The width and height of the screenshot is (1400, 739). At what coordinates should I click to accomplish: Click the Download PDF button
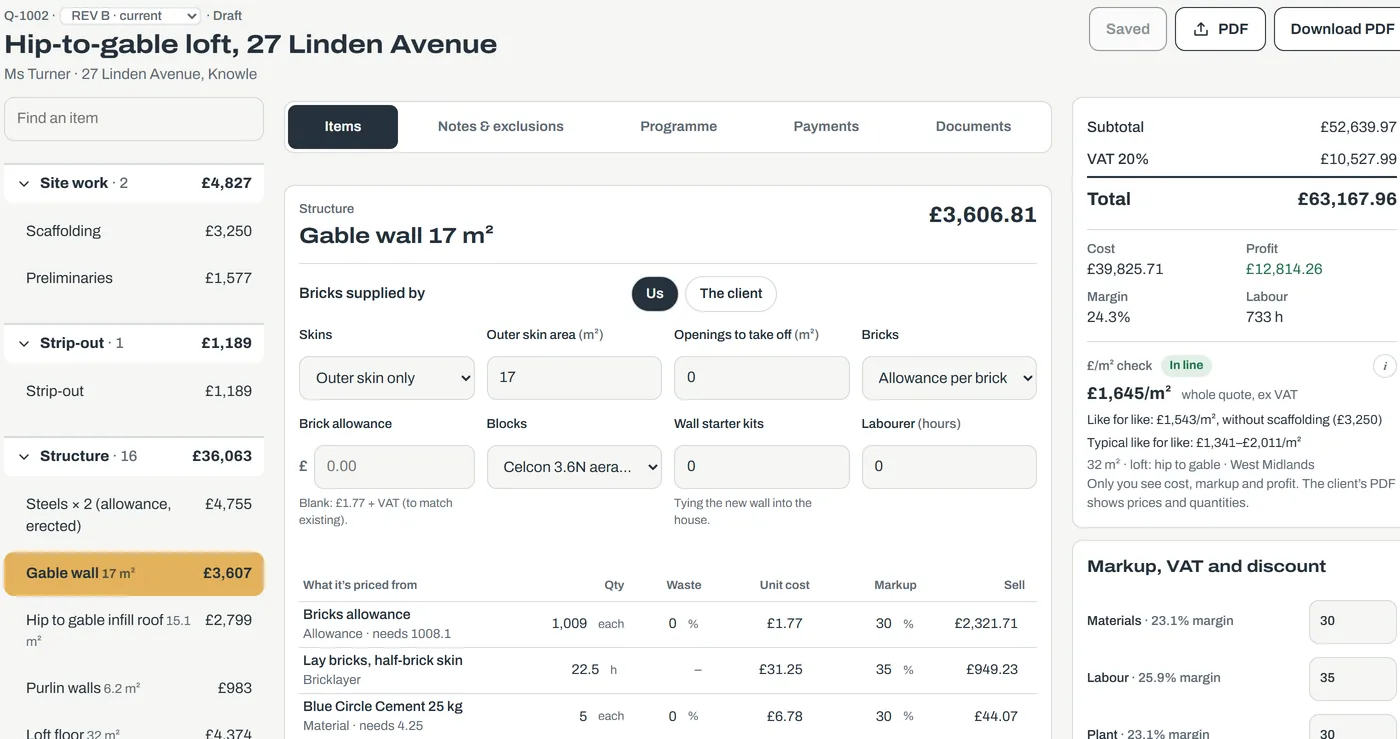pos(1338,29)
